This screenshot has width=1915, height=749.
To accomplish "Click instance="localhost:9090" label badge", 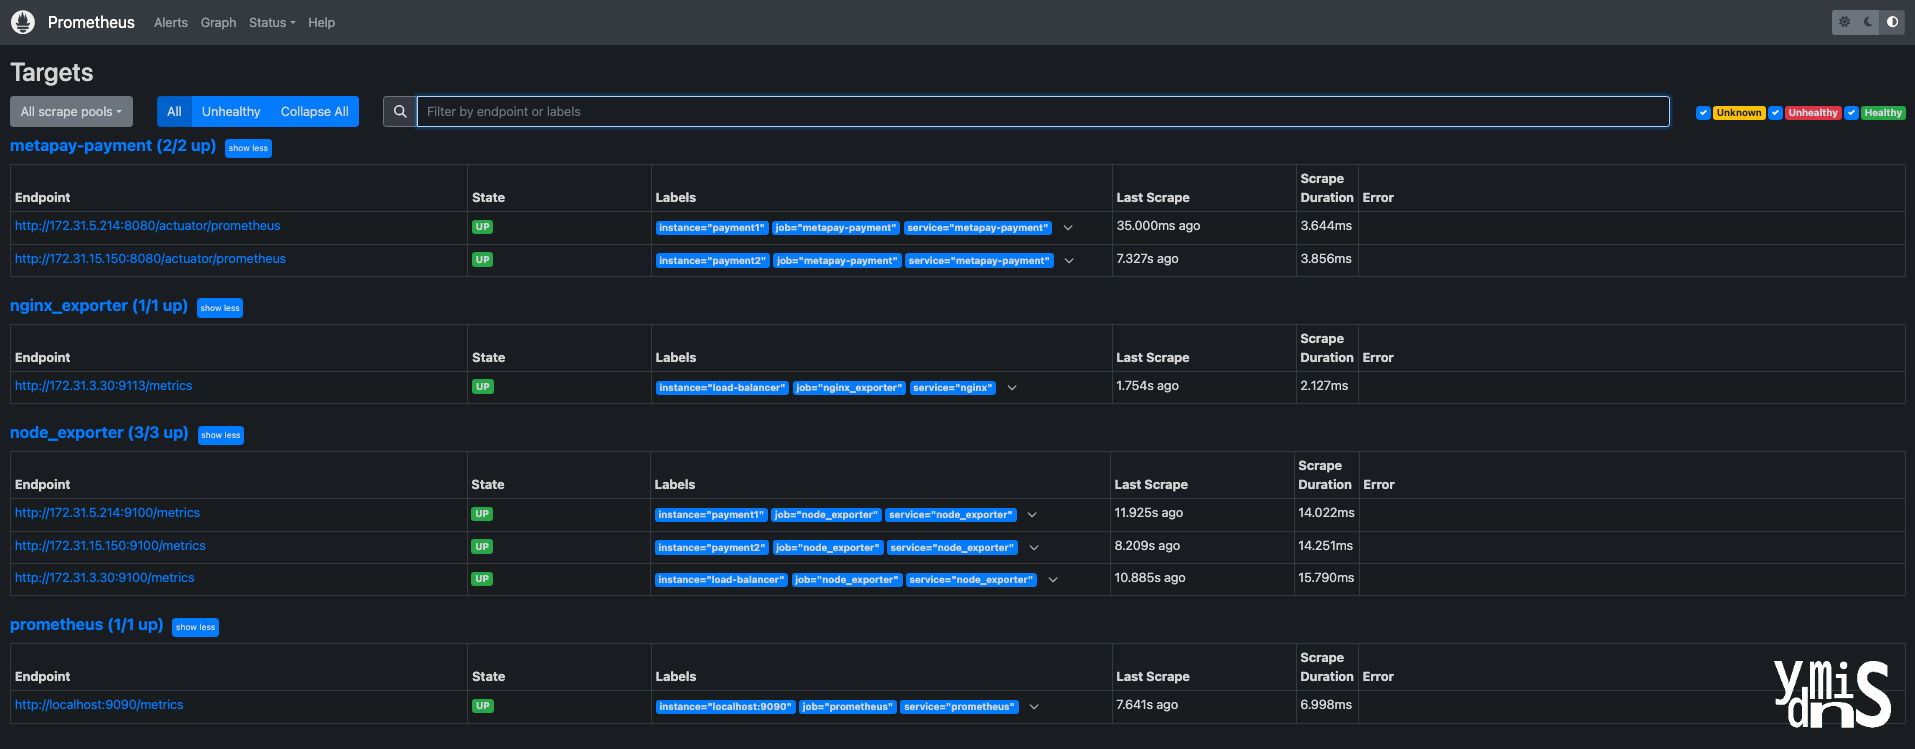I will pyautogui.click(x=726, y=707).
